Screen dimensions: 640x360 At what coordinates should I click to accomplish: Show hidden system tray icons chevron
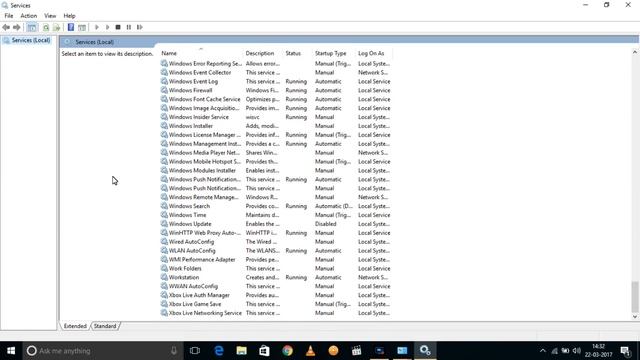point(542,351)
